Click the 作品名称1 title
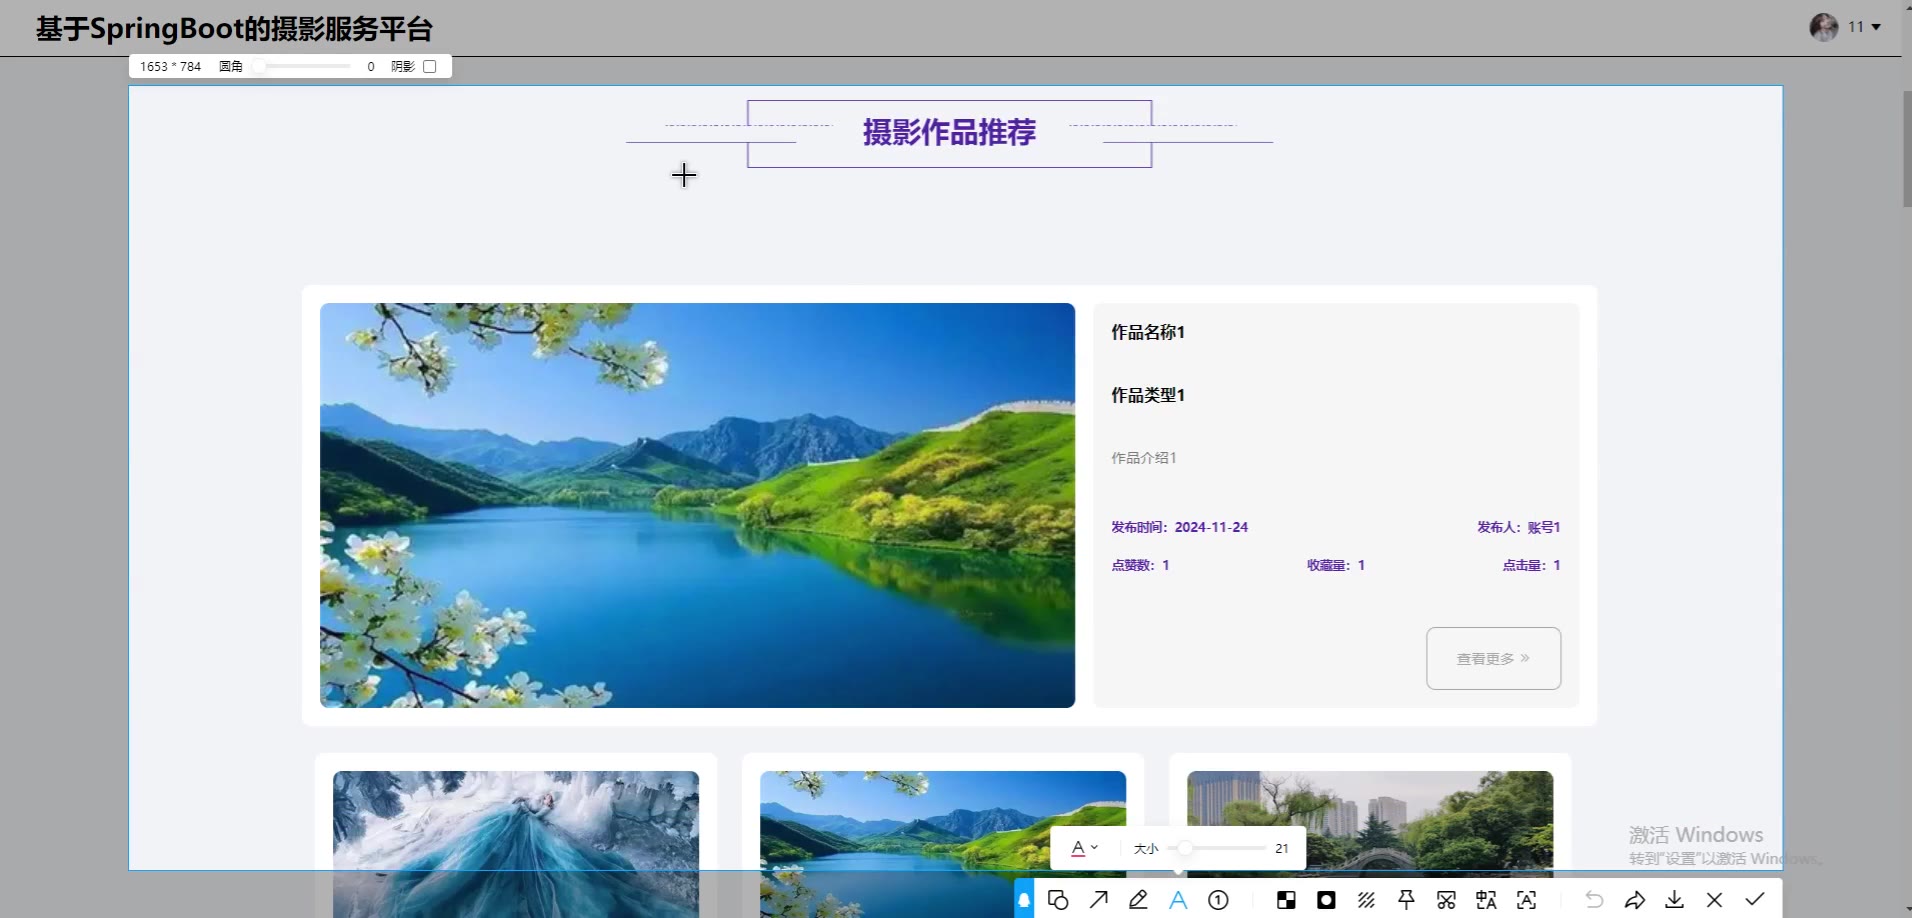 pyautogui.click(x=1148, y=332)
